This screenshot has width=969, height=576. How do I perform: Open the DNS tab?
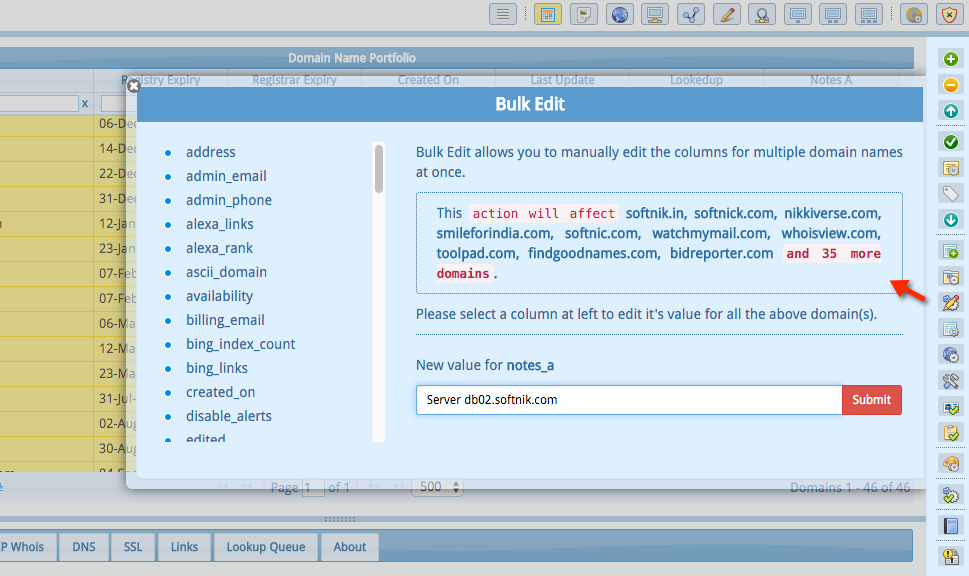83,547
